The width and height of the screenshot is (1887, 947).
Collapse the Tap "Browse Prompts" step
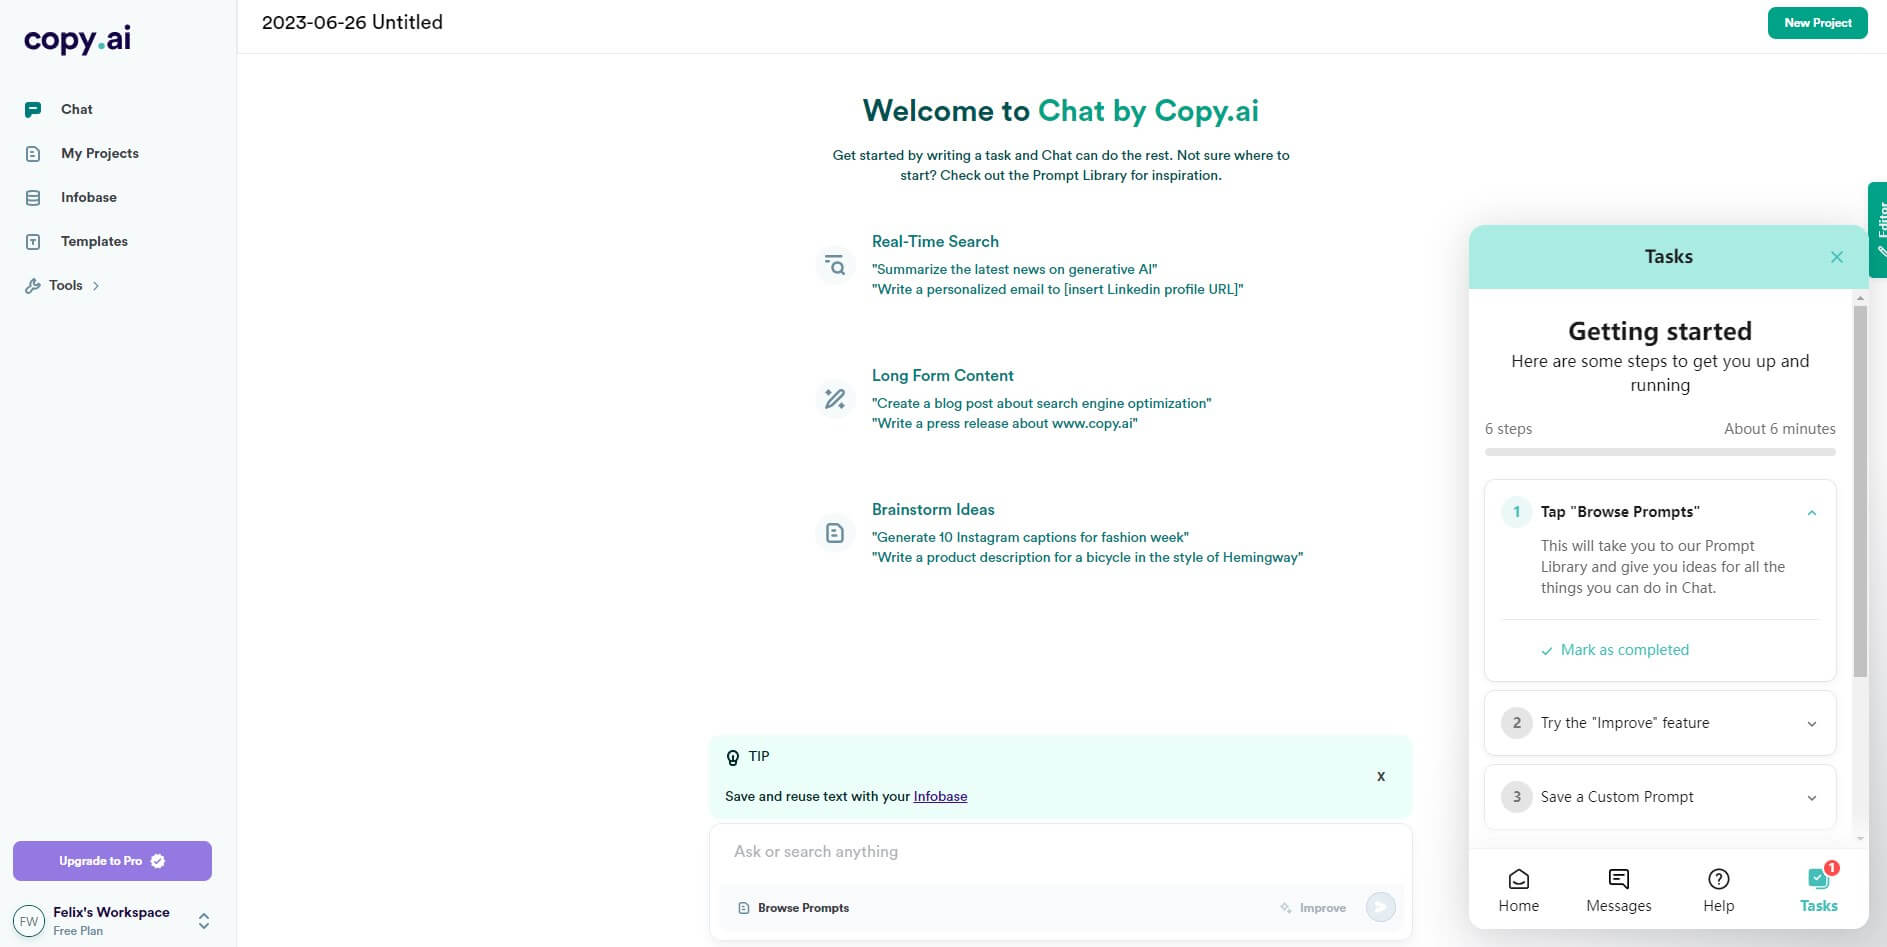click(1811, 512)
